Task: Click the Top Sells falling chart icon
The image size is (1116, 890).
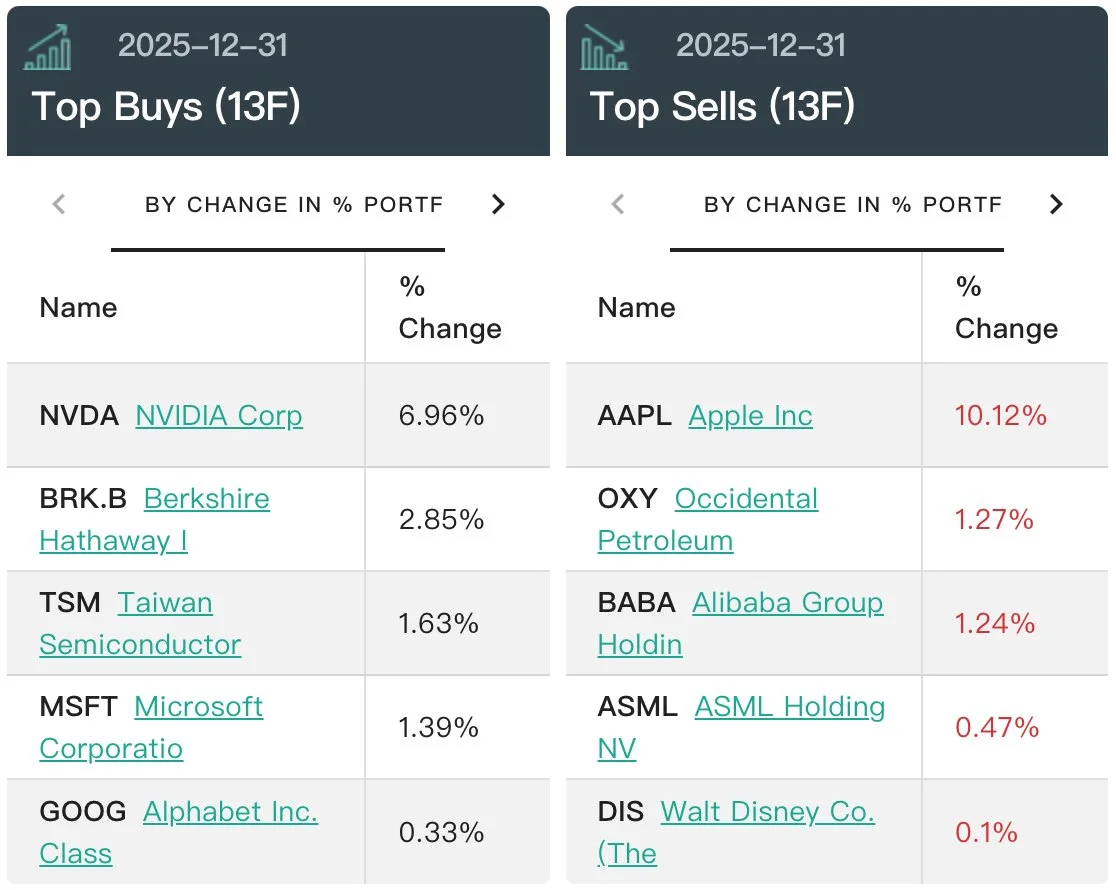Action: (605, 47)
